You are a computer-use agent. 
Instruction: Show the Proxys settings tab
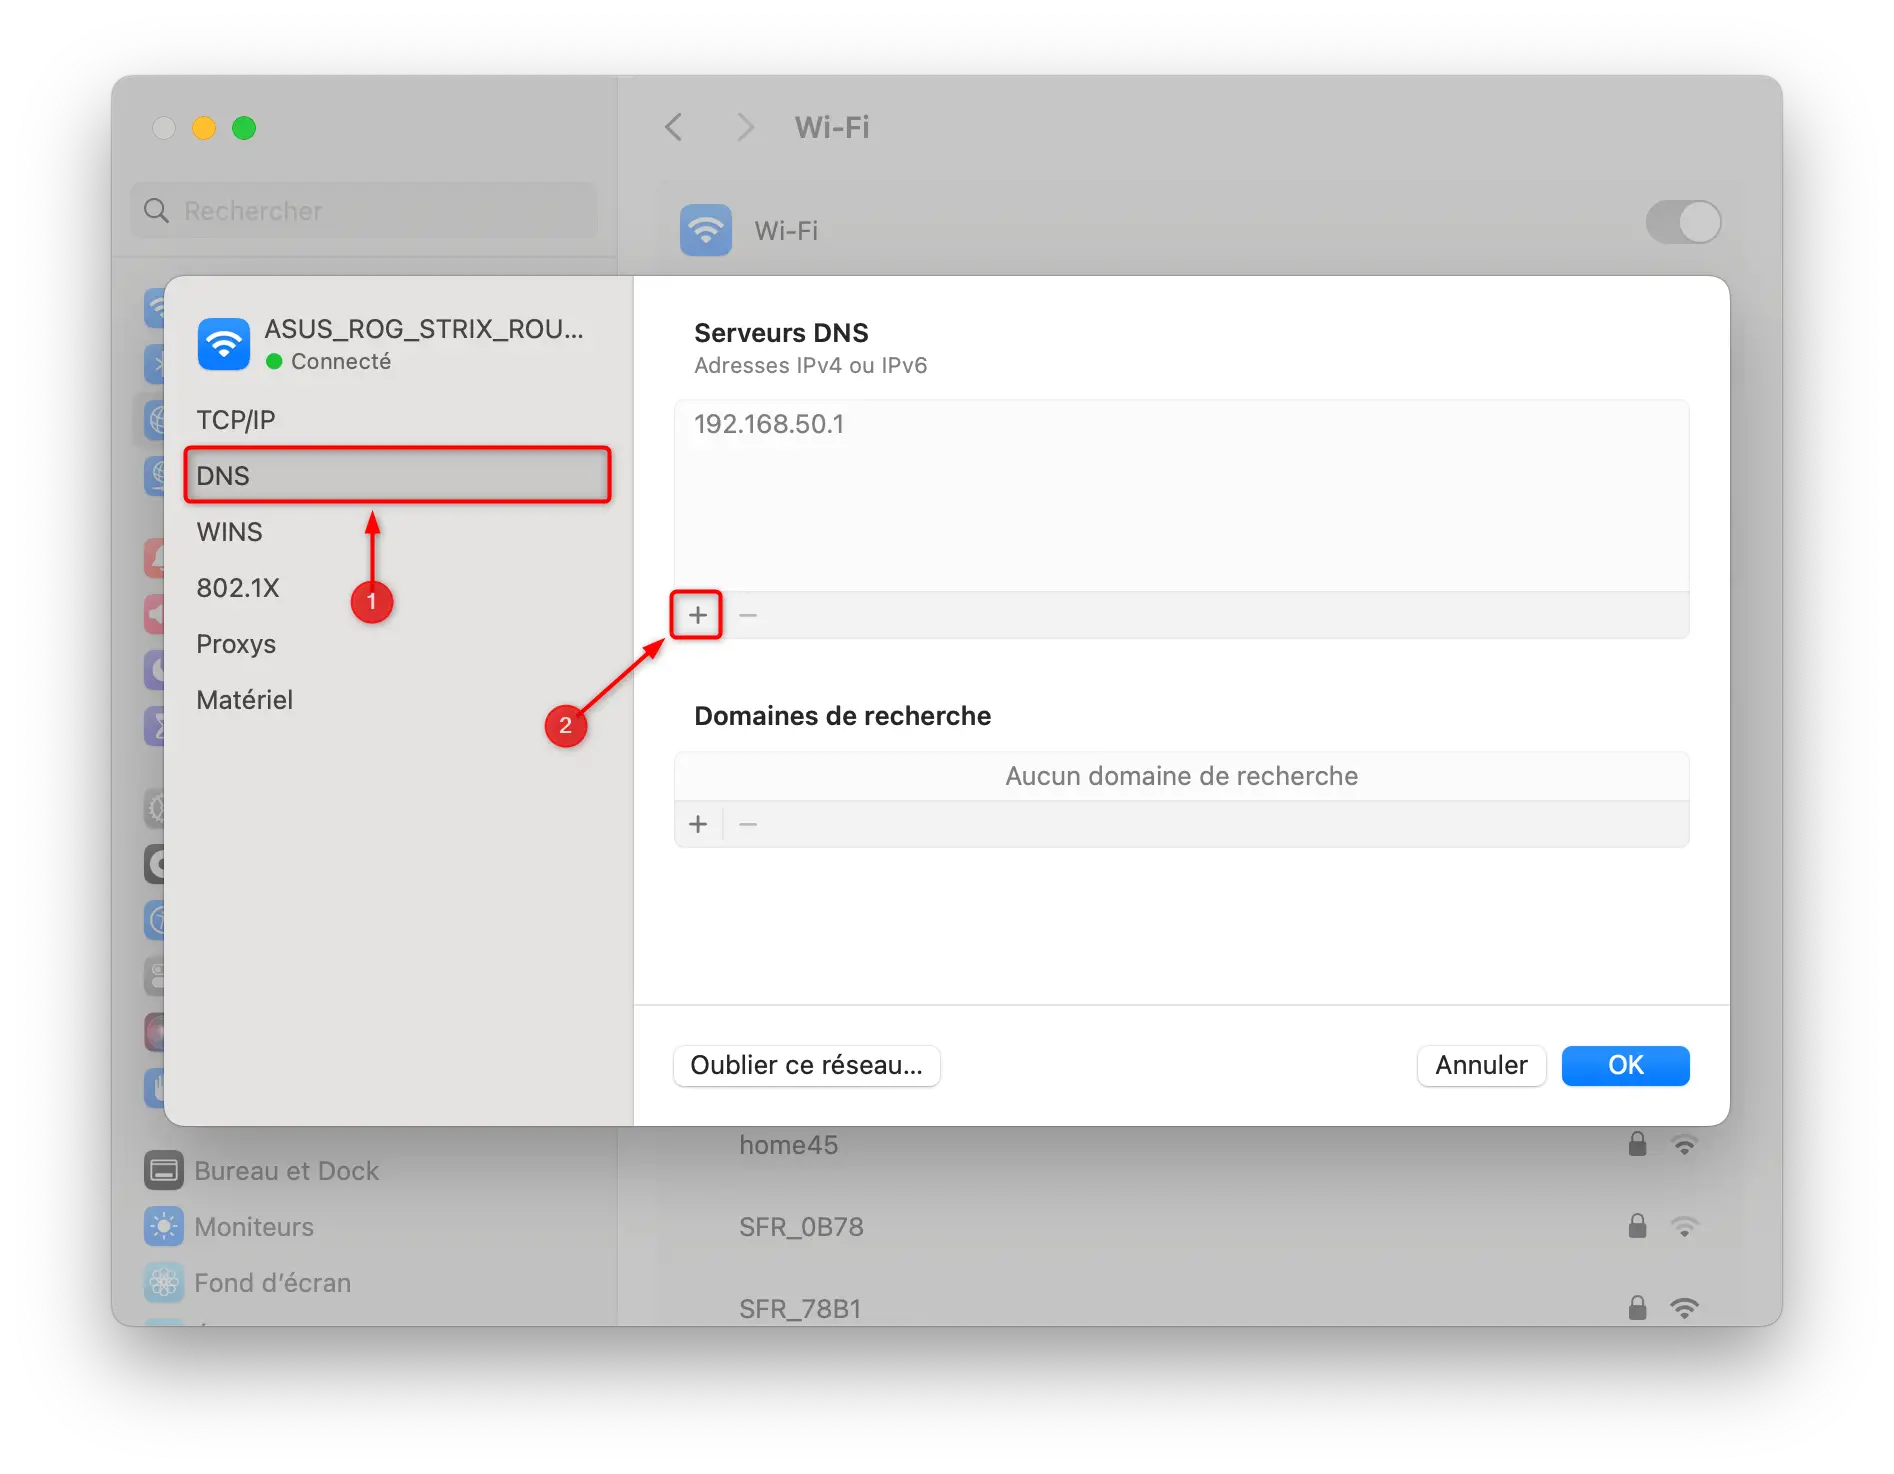coord(397,643)
